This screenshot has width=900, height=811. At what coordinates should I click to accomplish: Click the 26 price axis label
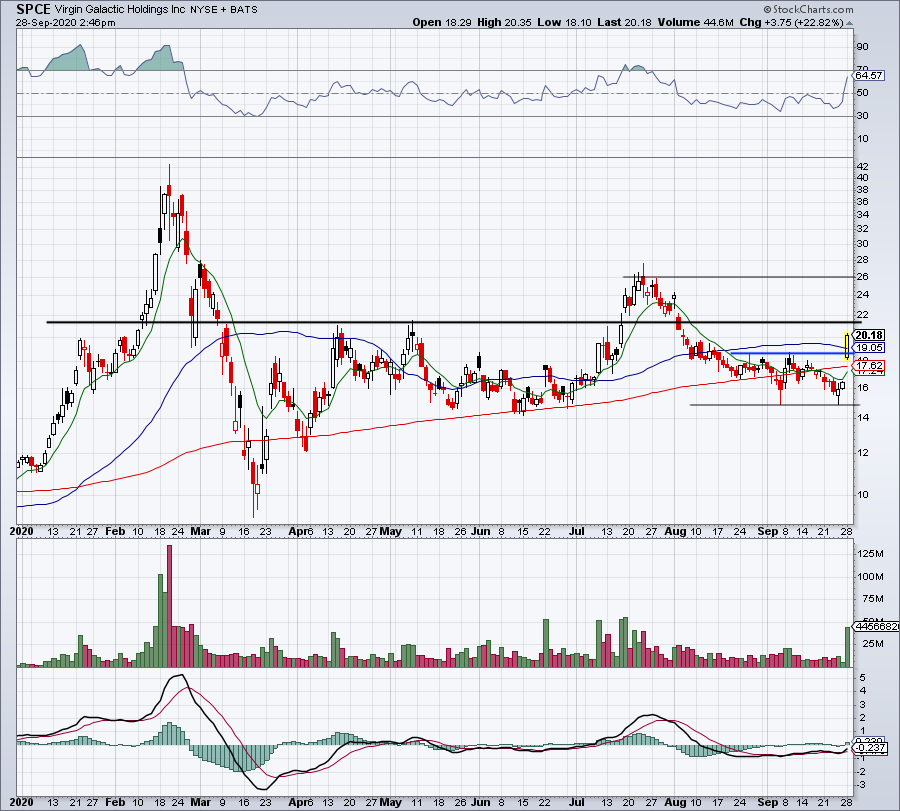point(862,277)
